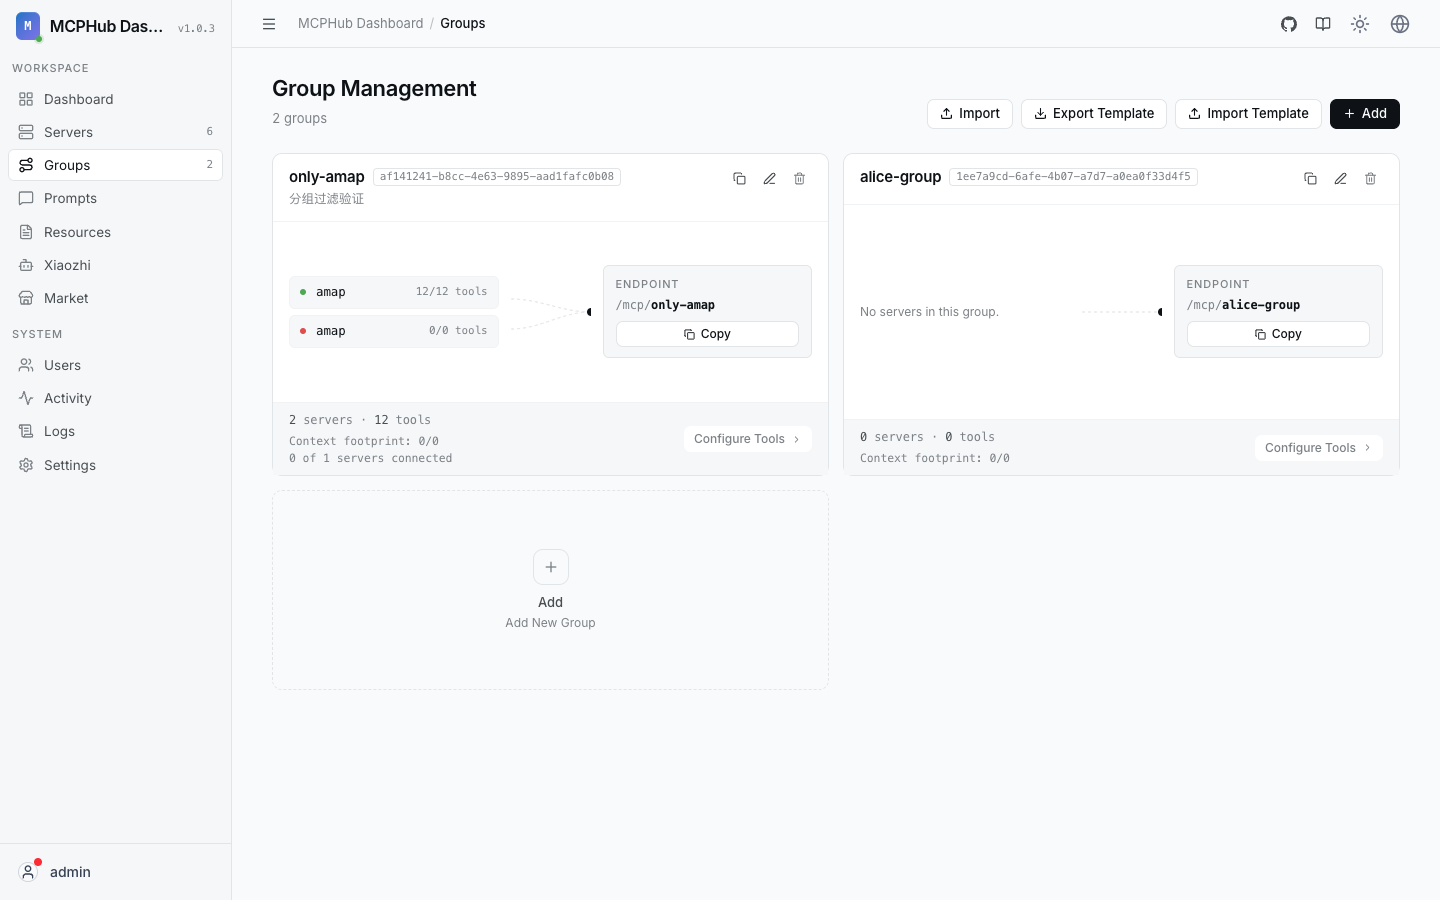Screen dimensions: 1440x900
Task: Open Users in the sidebar
Action: [x=115, y=365]
